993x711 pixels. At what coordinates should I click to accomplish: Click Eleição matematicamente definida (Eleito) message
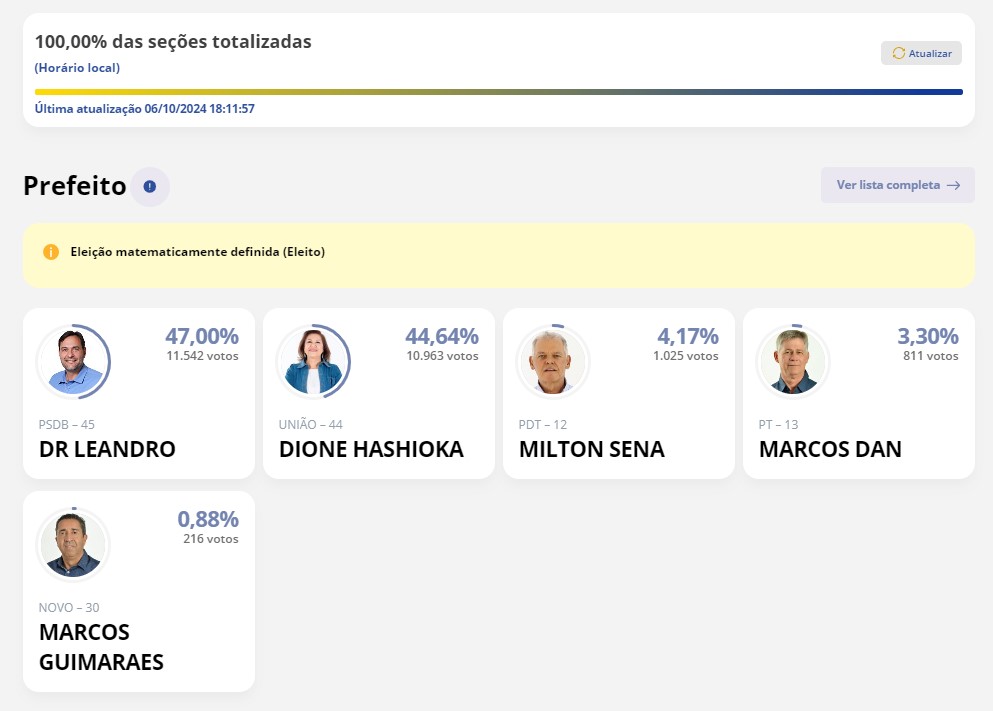[x=198, y=252]
